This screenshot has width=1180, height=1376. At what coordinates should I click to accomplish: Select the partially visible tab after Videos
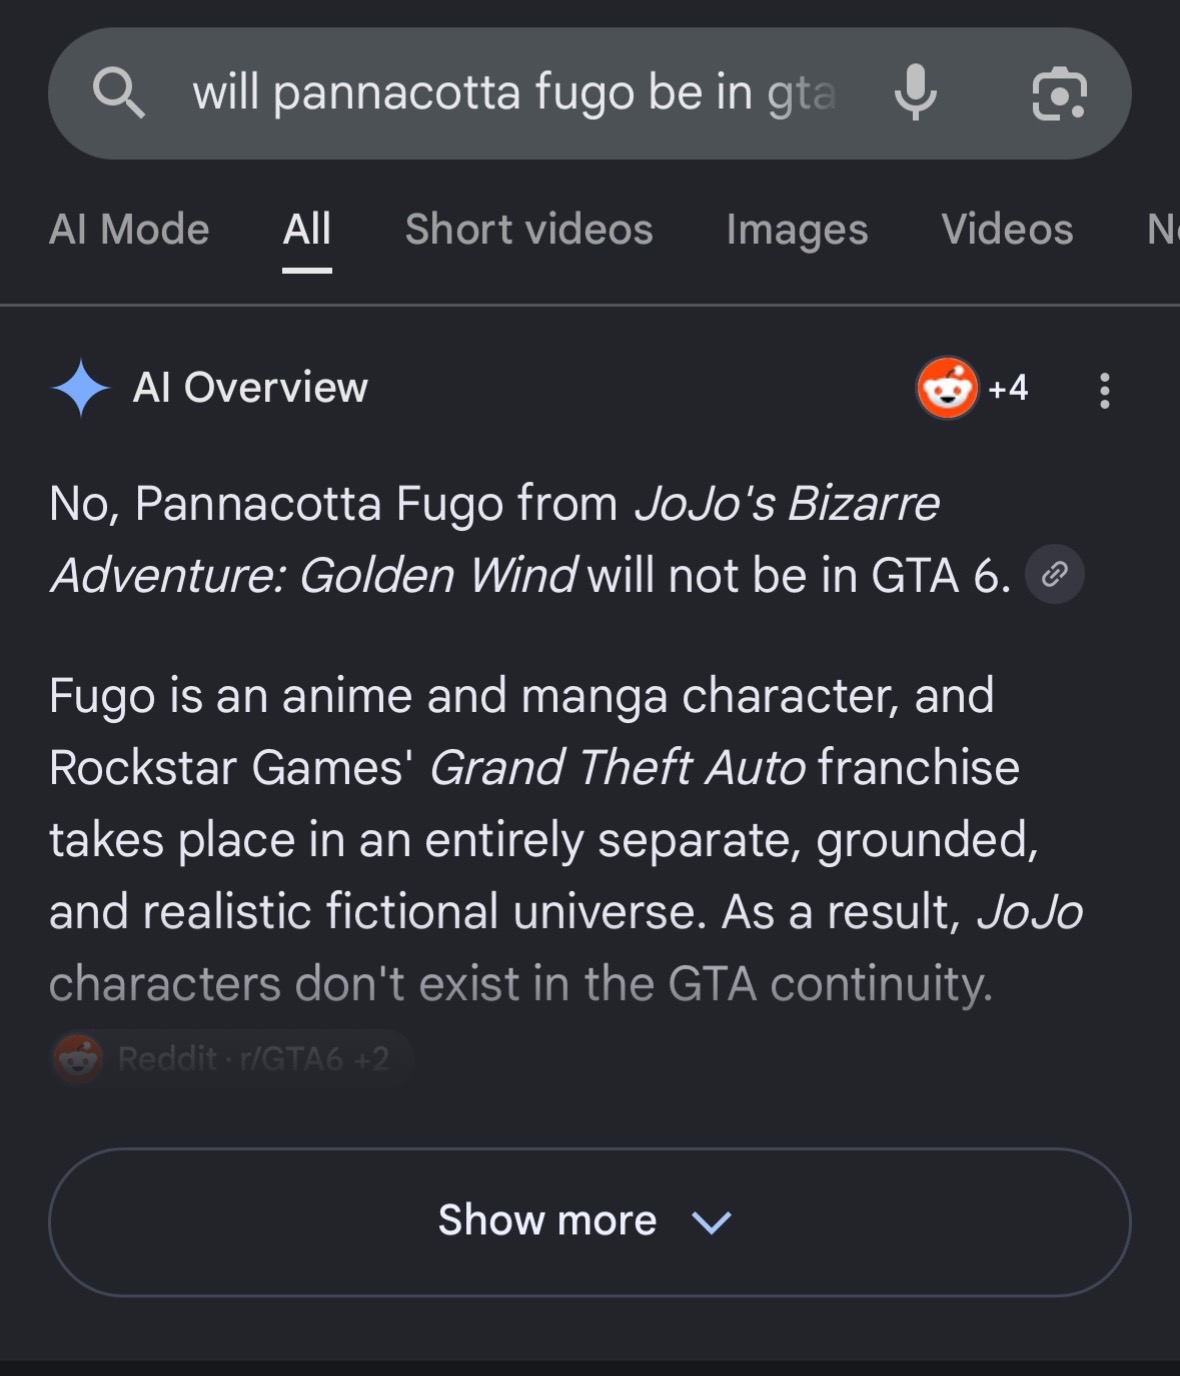point(1163,229)
